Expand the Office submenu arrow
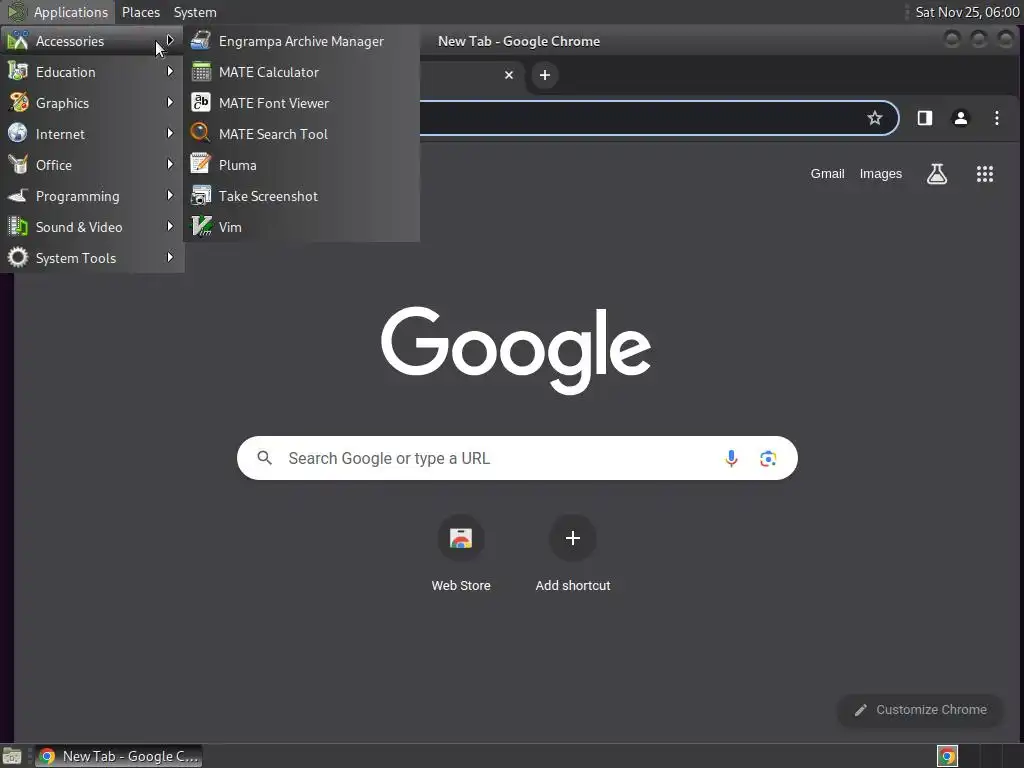The width and height of the screenshot is (1024, 768). point(170,165)
